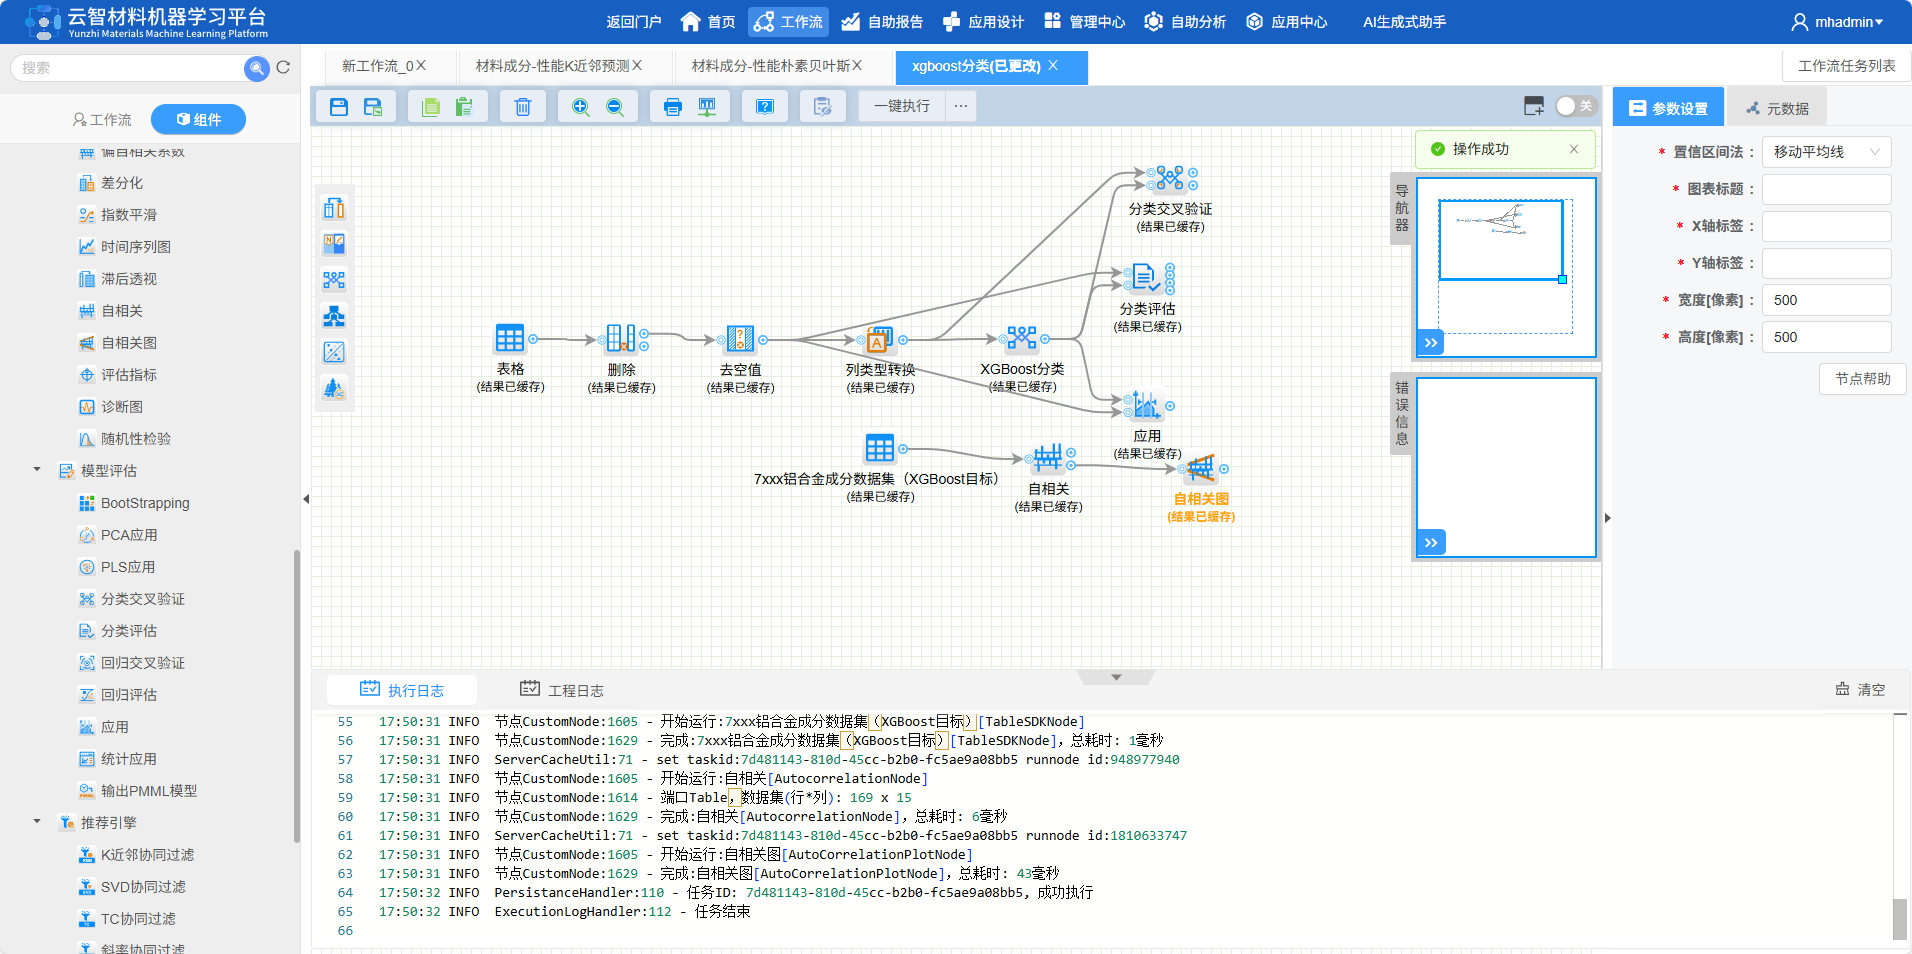This screenshot has height=954, width=1912.
Task: Zoom in on the workflow canvas
Action: click(x=580, y=107)
